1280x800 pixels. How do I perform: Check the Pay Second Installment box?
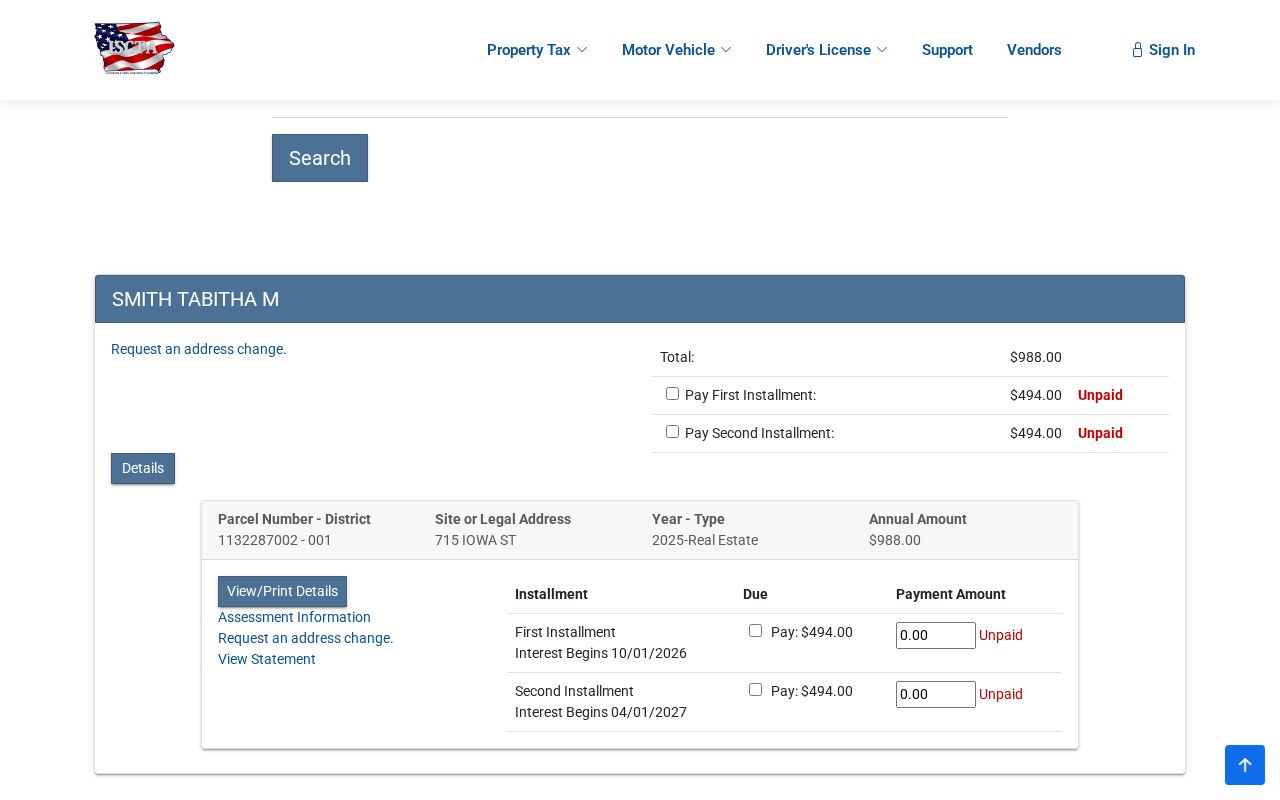click(x=672, y=432)
